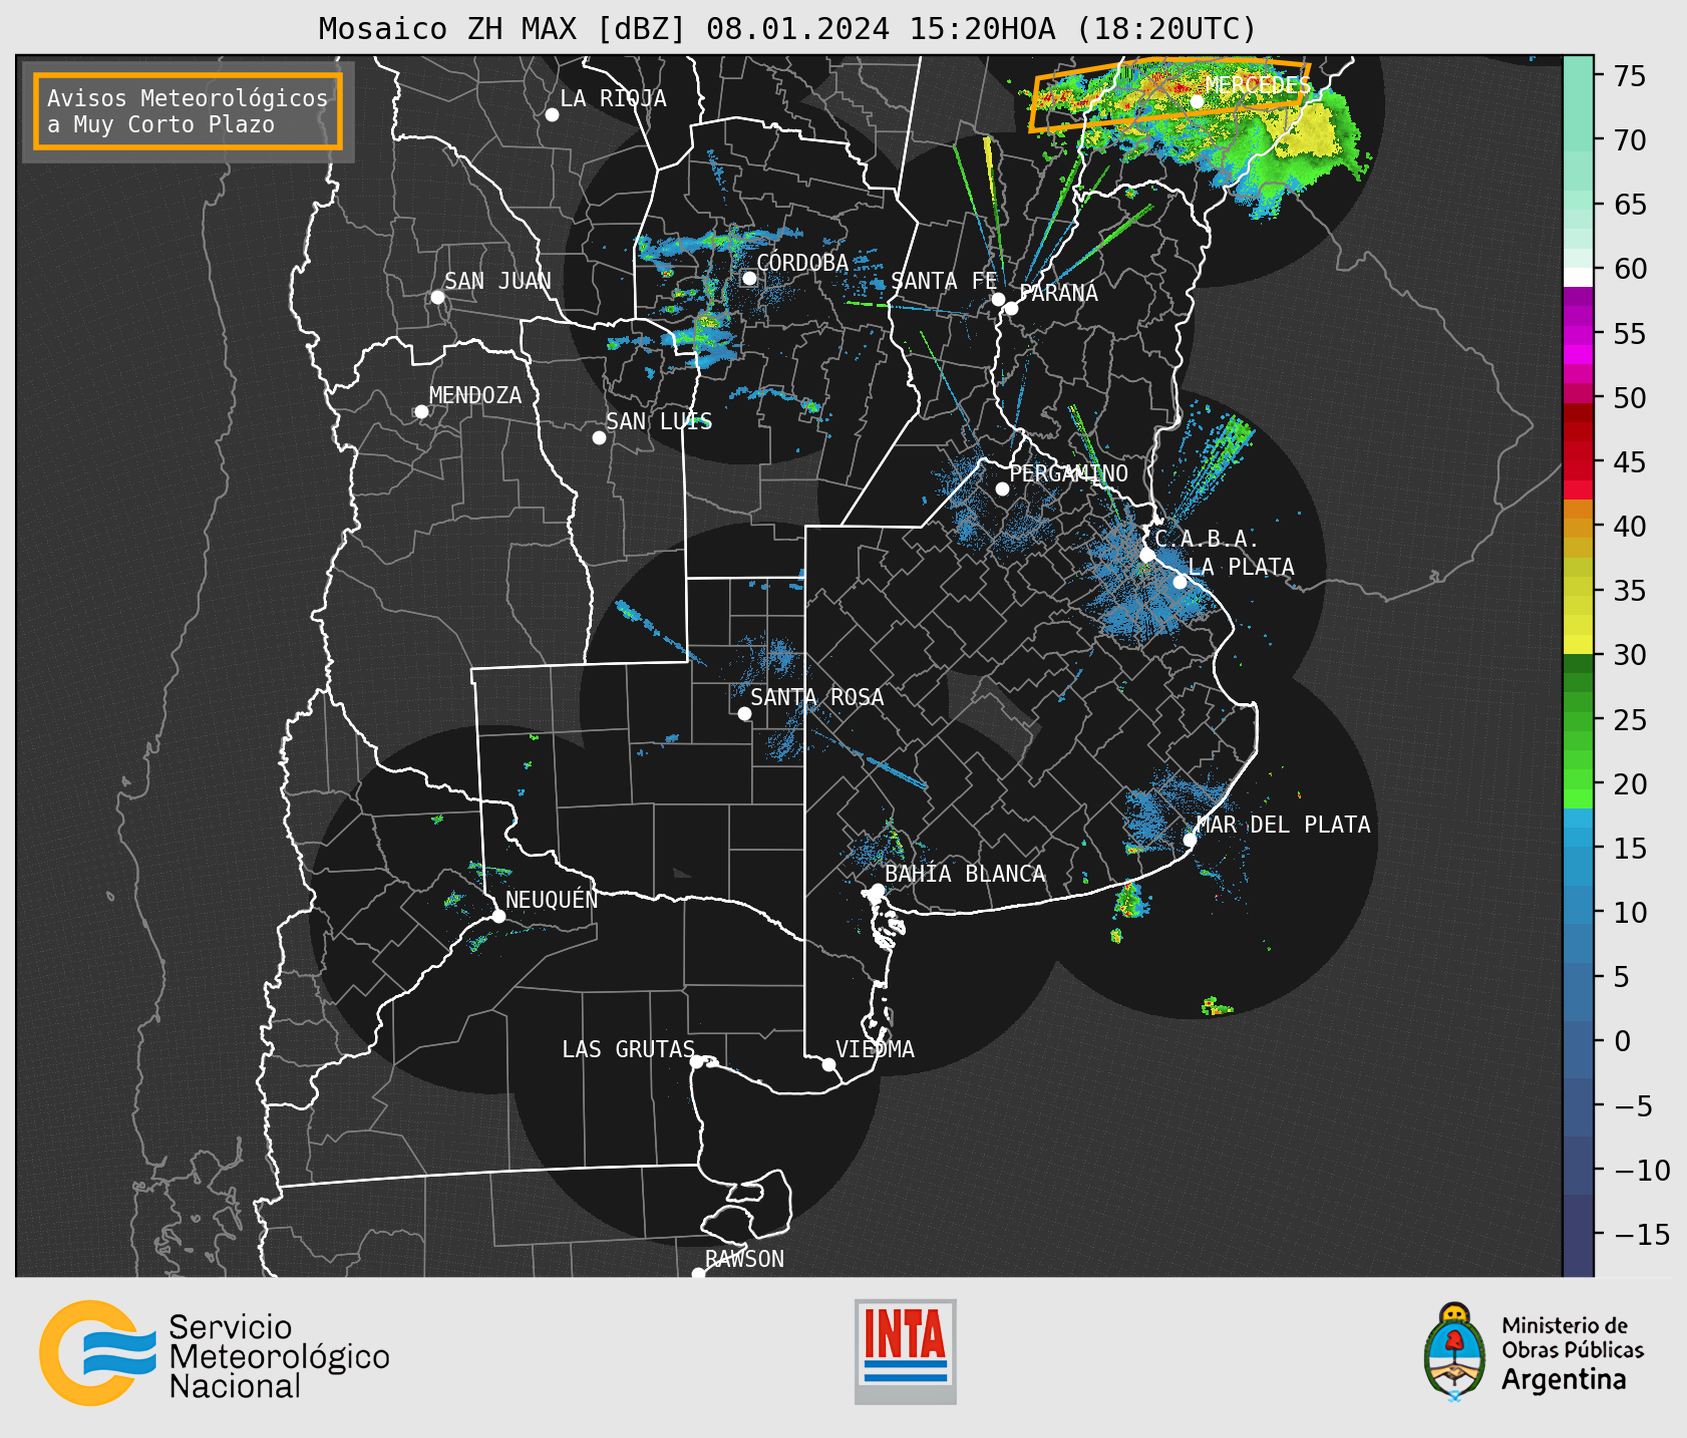The width and height of the screenshot is (1687, 1438).
Task: Click the orange warning polygon near Mercedes
Action: pyautogui.click(x=1169, y=95)
